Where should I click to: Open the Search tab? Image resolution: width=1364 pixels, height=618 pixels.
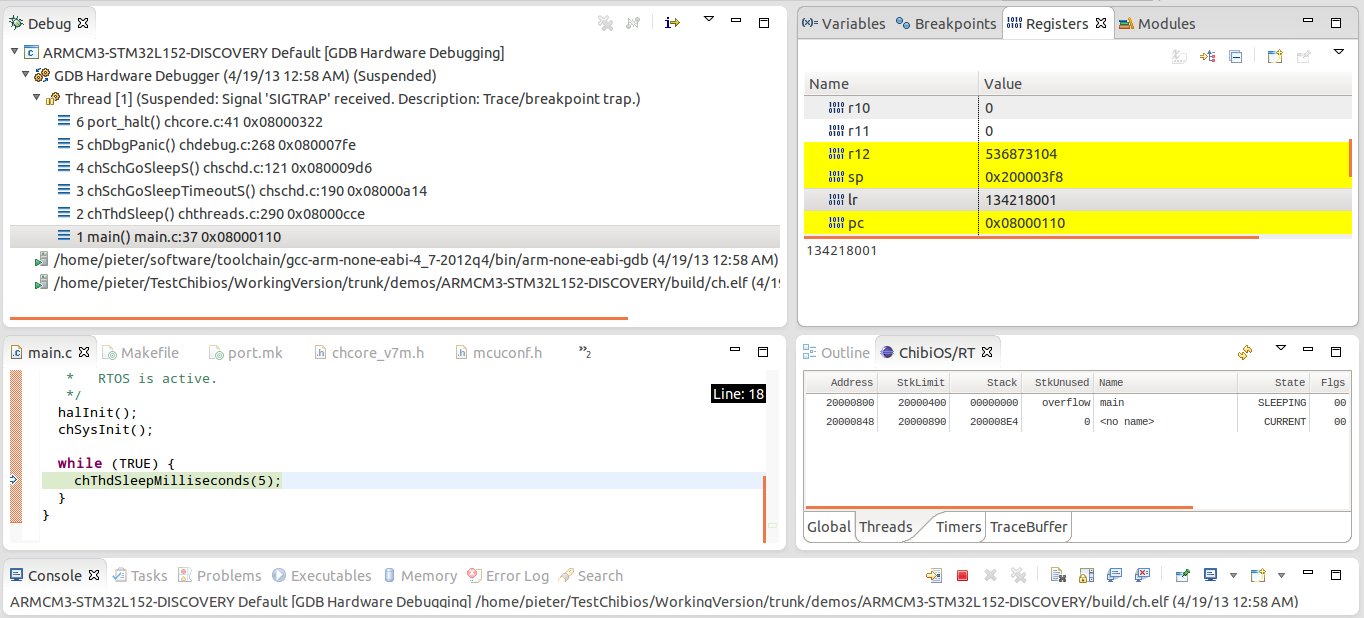591,575
